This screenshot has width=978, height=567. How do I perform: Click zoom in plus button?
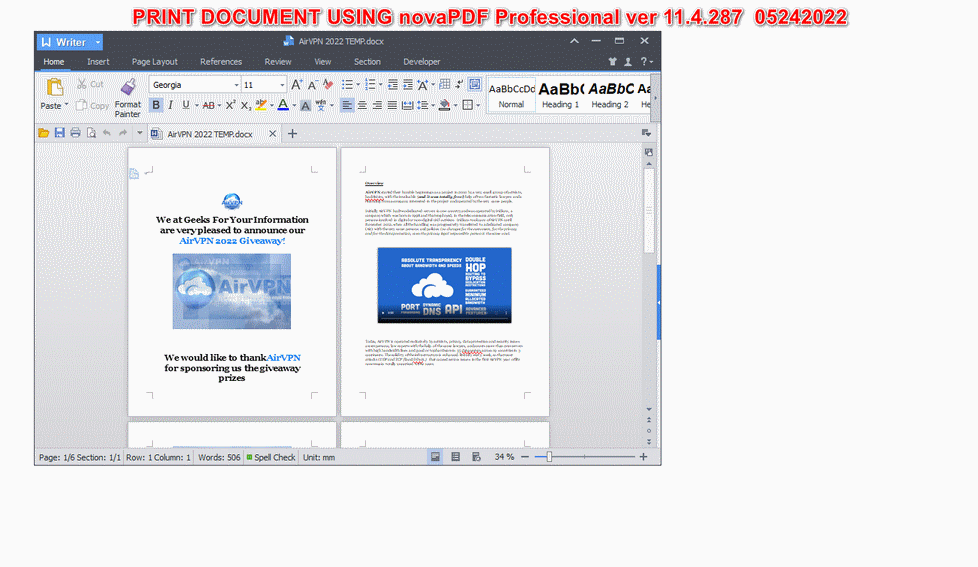[x=643, y=457]
